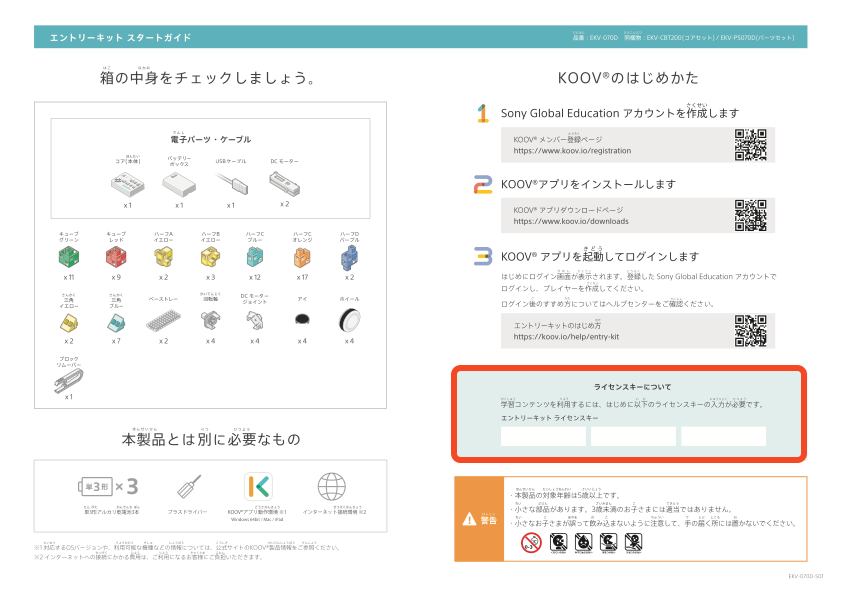Click the quantity 'x 9' under red cube
Screen dimensions: 841x595
[116, 277]
